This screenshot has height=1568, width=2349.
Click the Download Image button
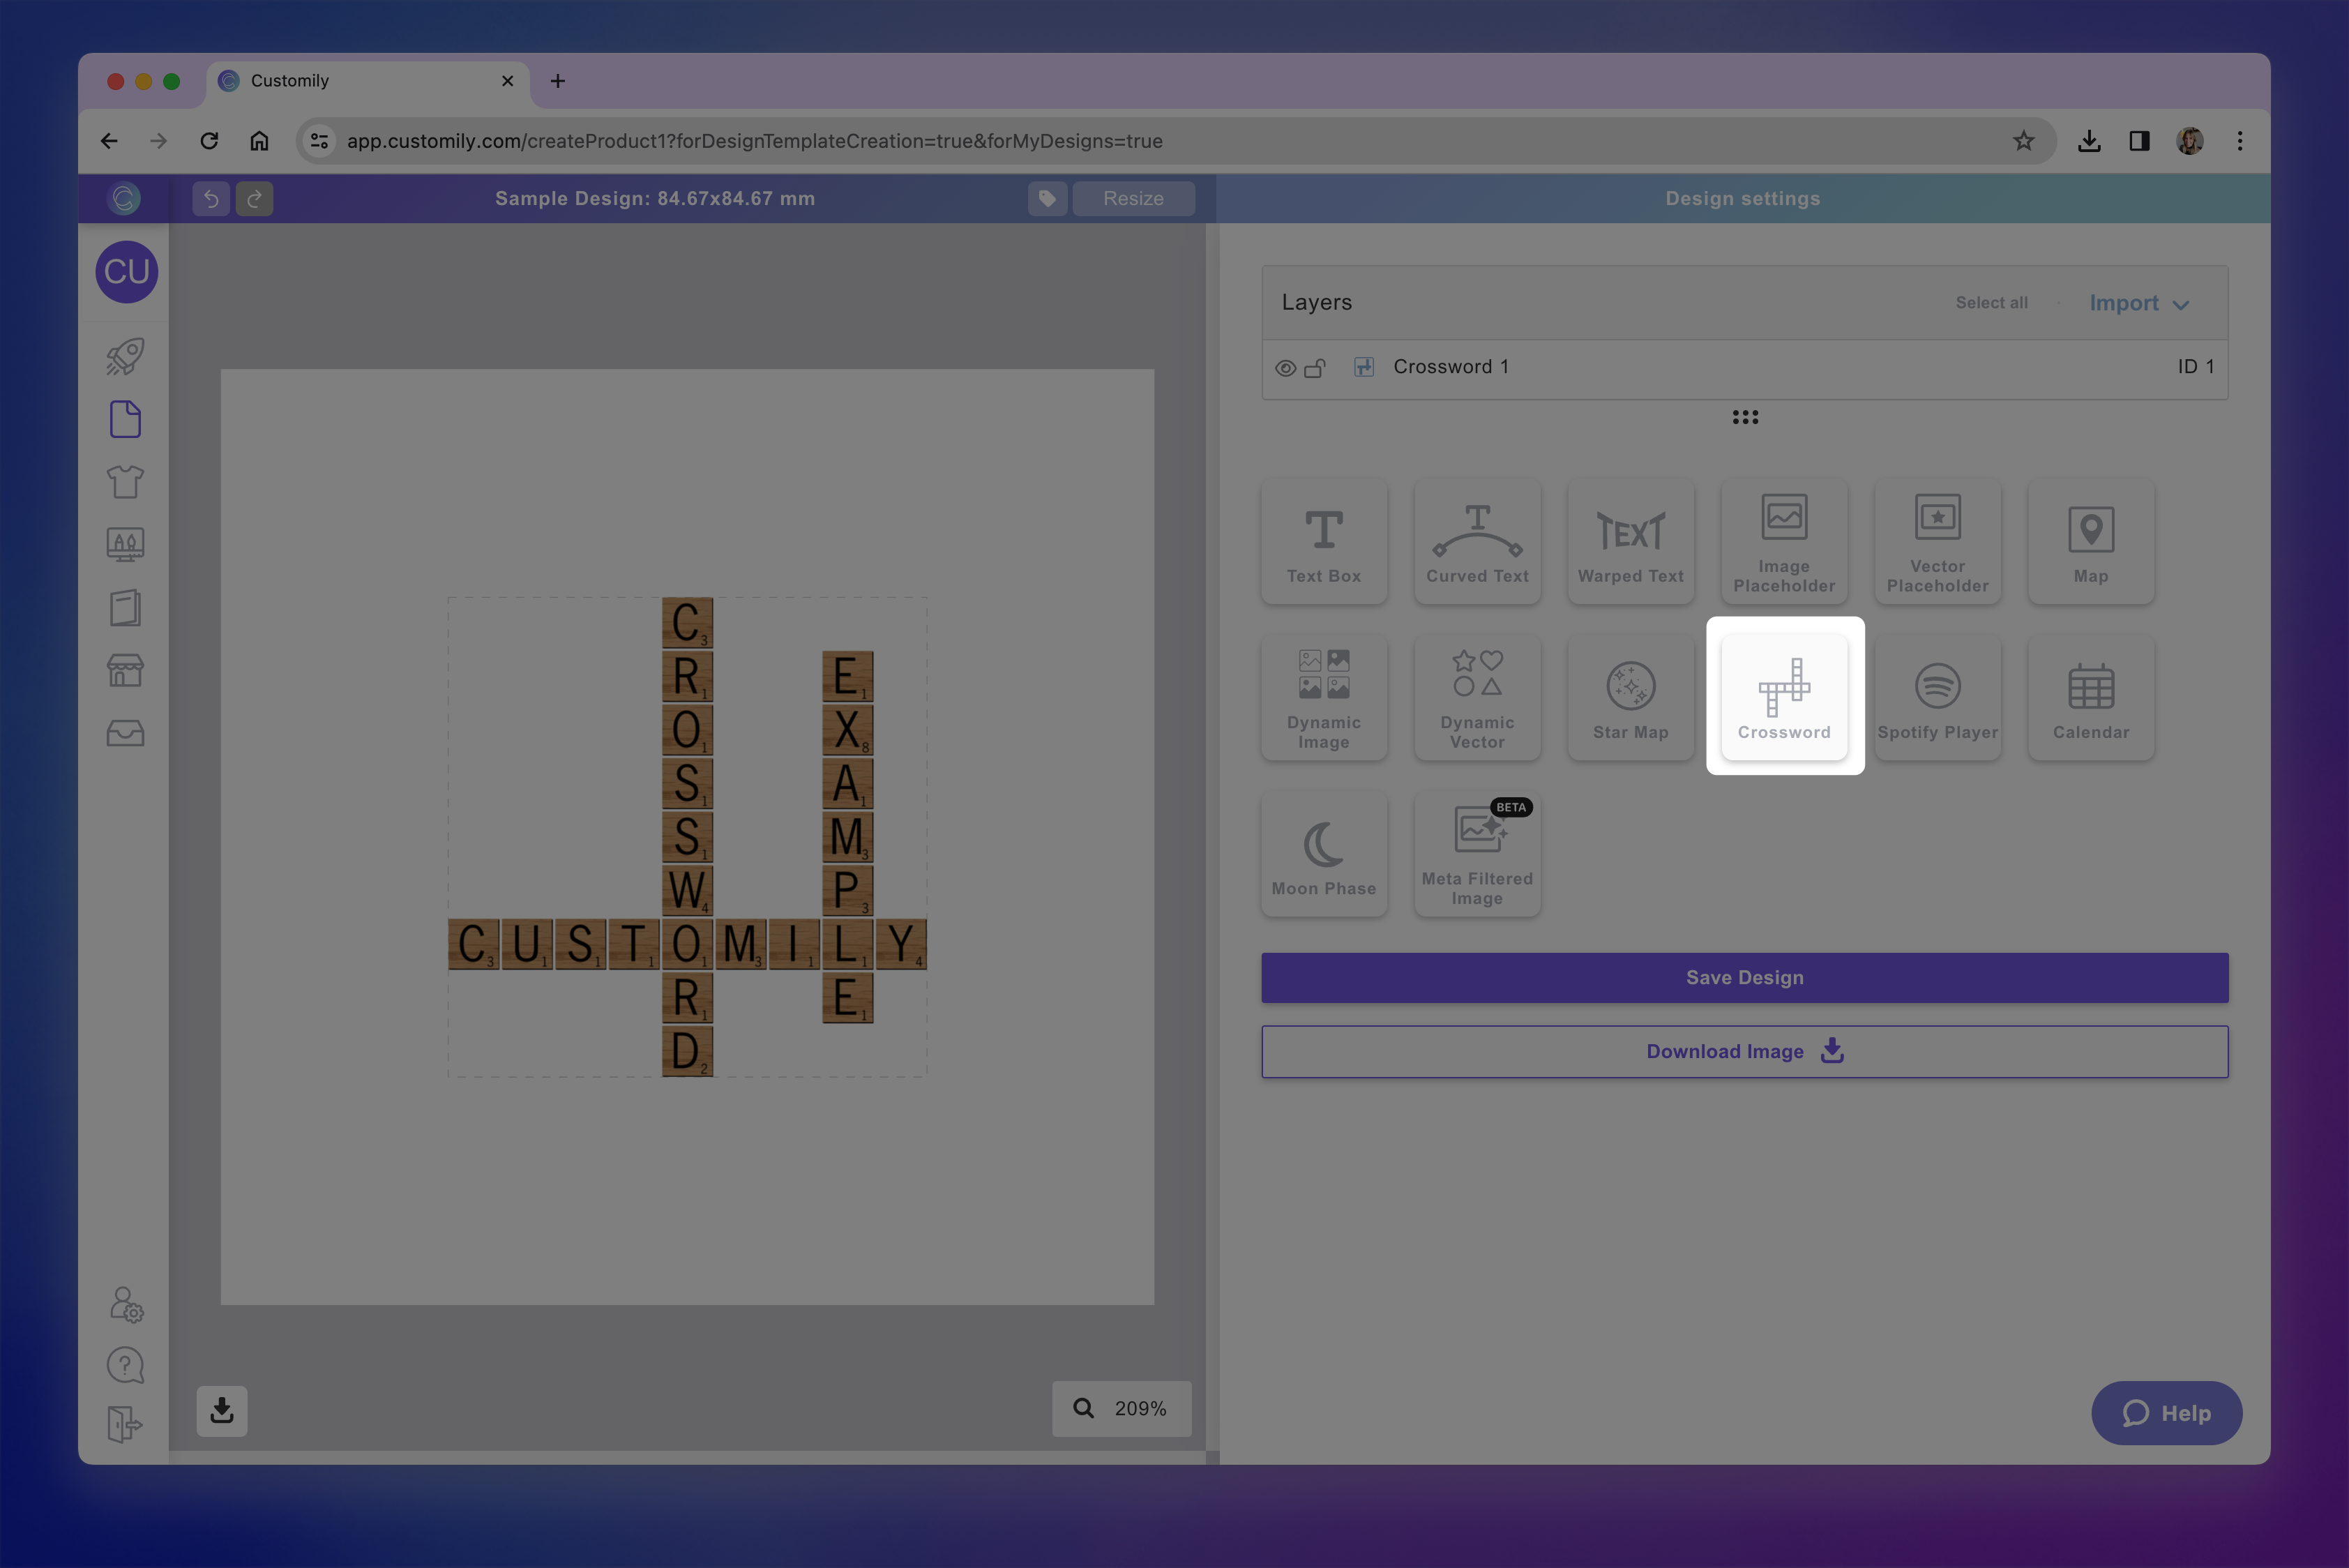(1744, 1051)
